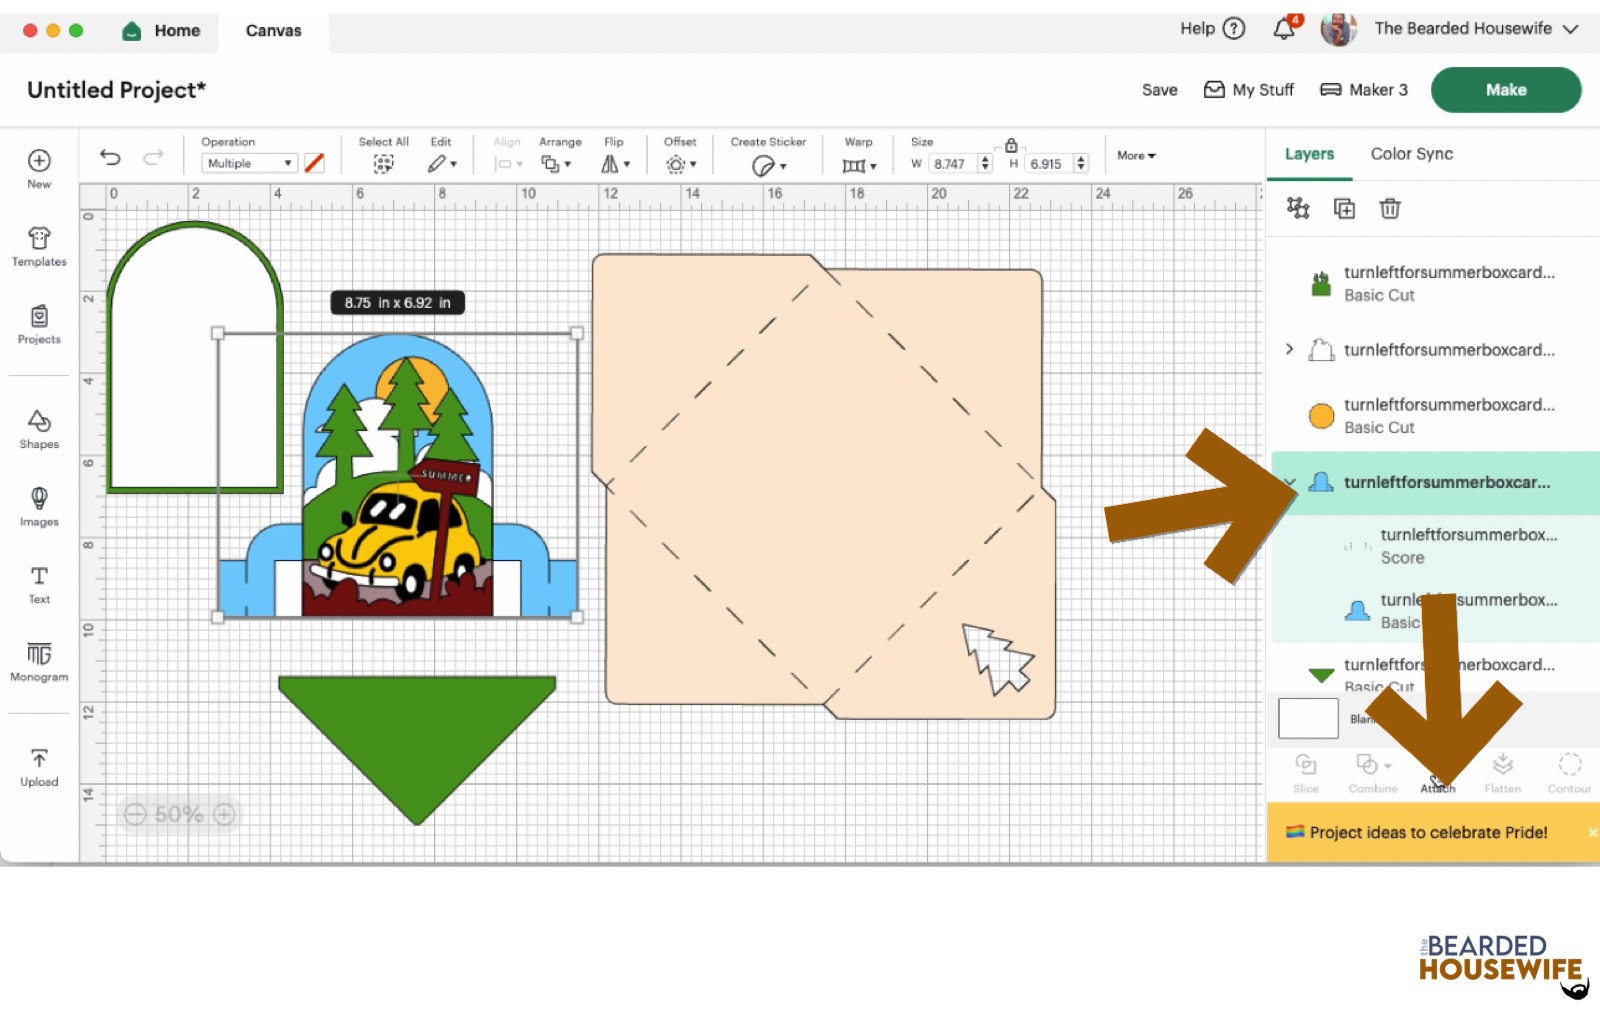
Task: Switch to the Home tab
Action: tap(160, 31)
